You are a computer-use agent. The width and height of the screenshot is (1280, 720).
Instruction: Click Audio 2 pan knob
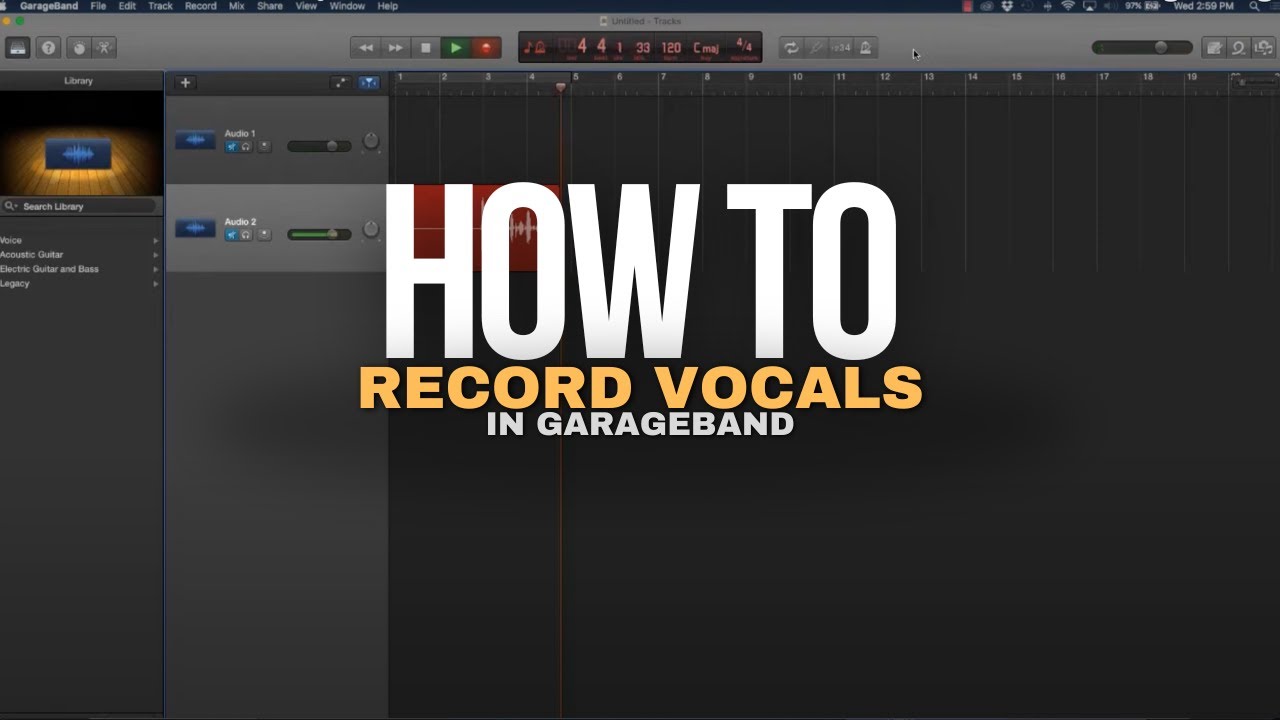pyautogui.click(x=371, y=229)
